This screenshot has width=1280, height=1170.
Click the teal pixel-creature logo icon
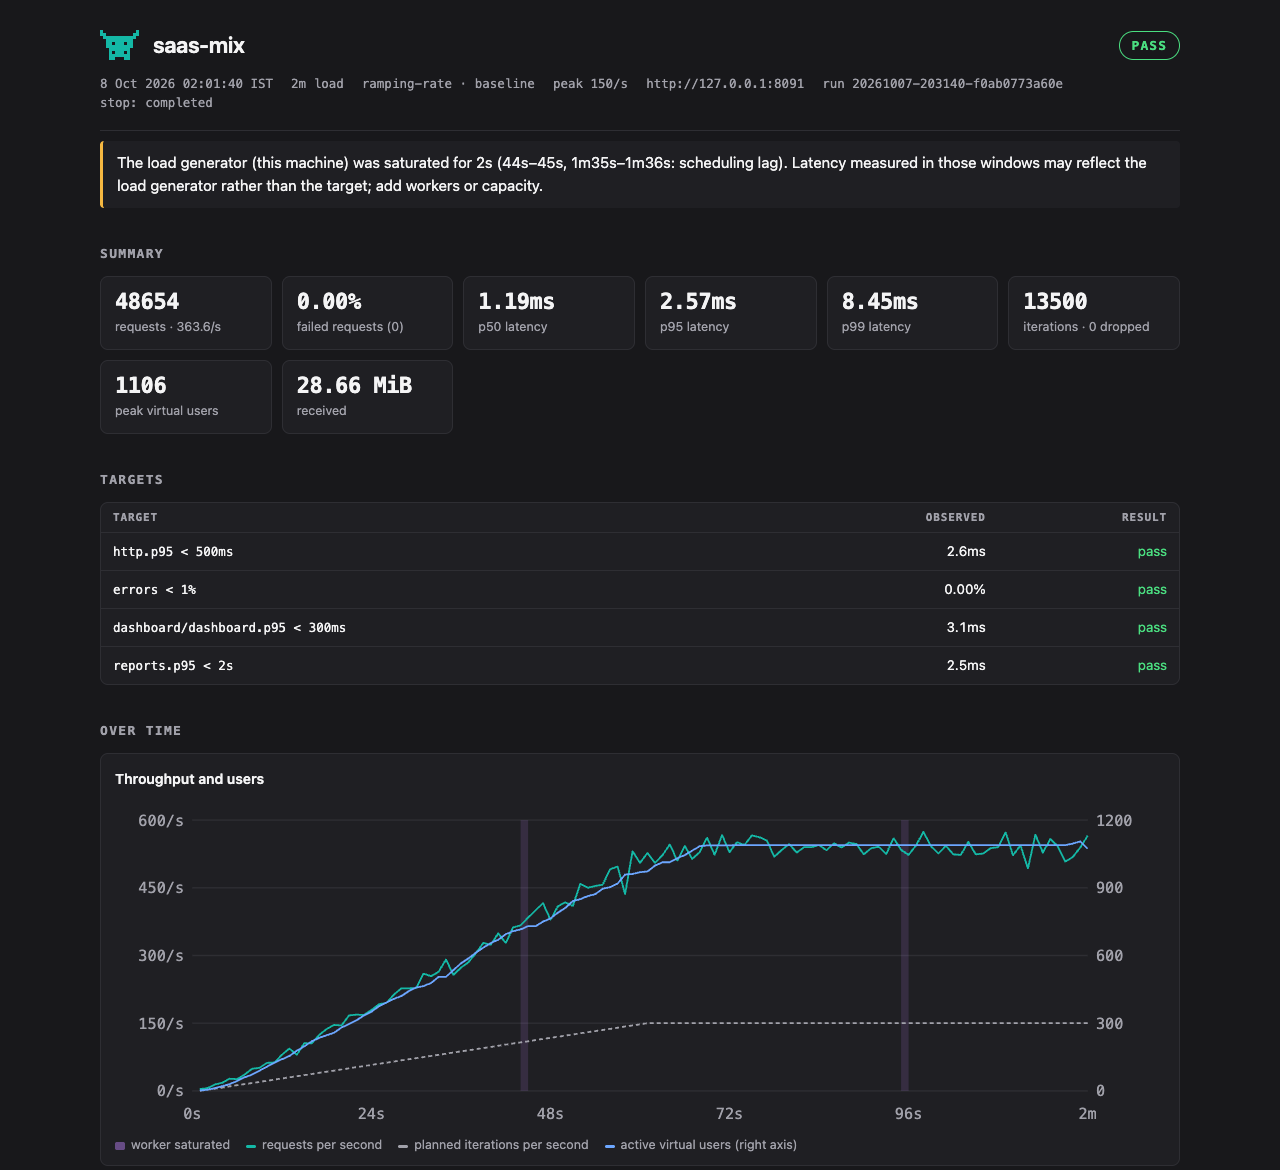click(119, 45)
